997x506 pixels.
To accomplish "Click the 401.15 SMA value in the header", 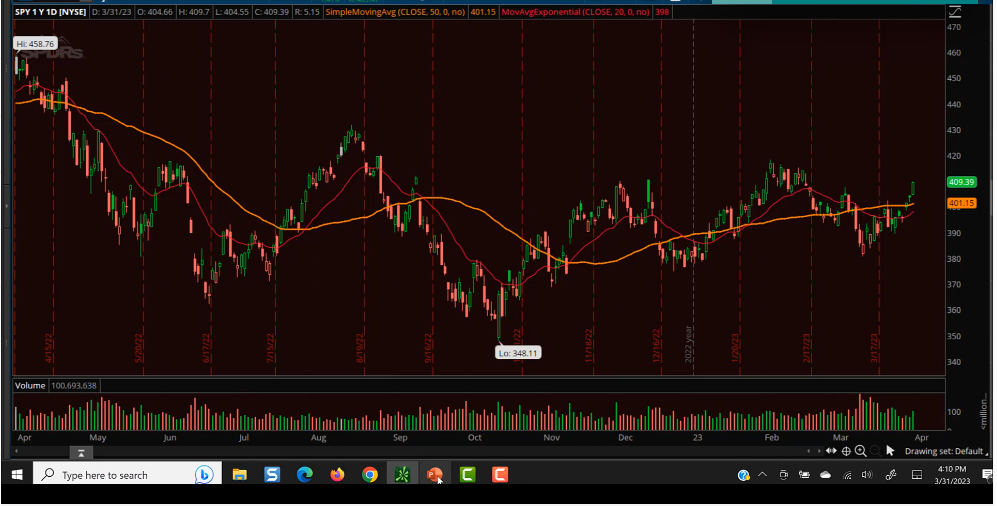I will click(483, 12).
